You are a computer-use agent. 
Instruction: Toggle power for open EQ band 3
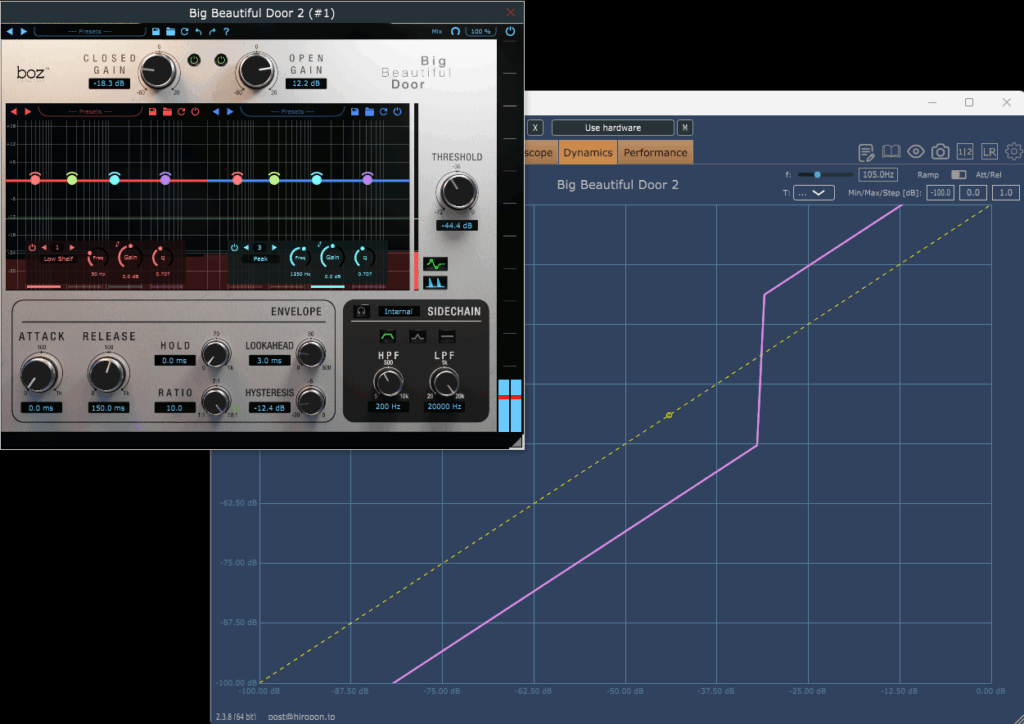point(234,248)
